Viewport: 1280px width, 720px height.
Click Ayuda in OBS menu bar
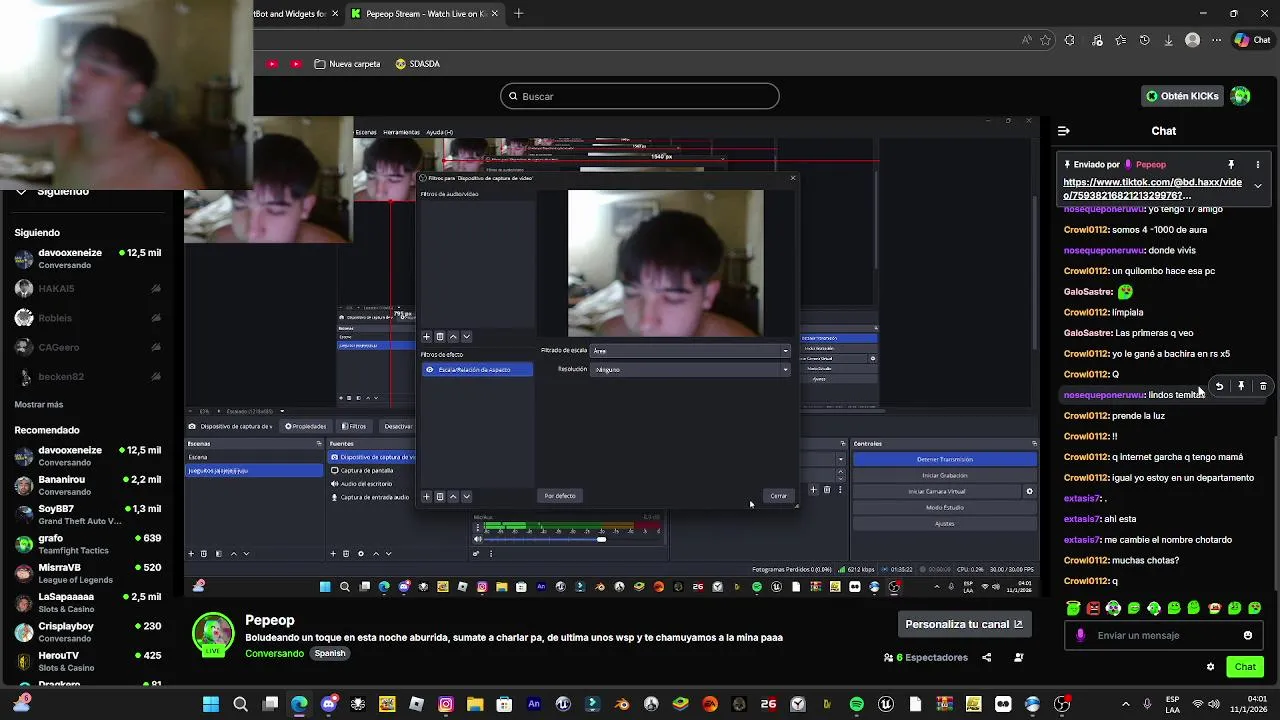coord(439,132)
